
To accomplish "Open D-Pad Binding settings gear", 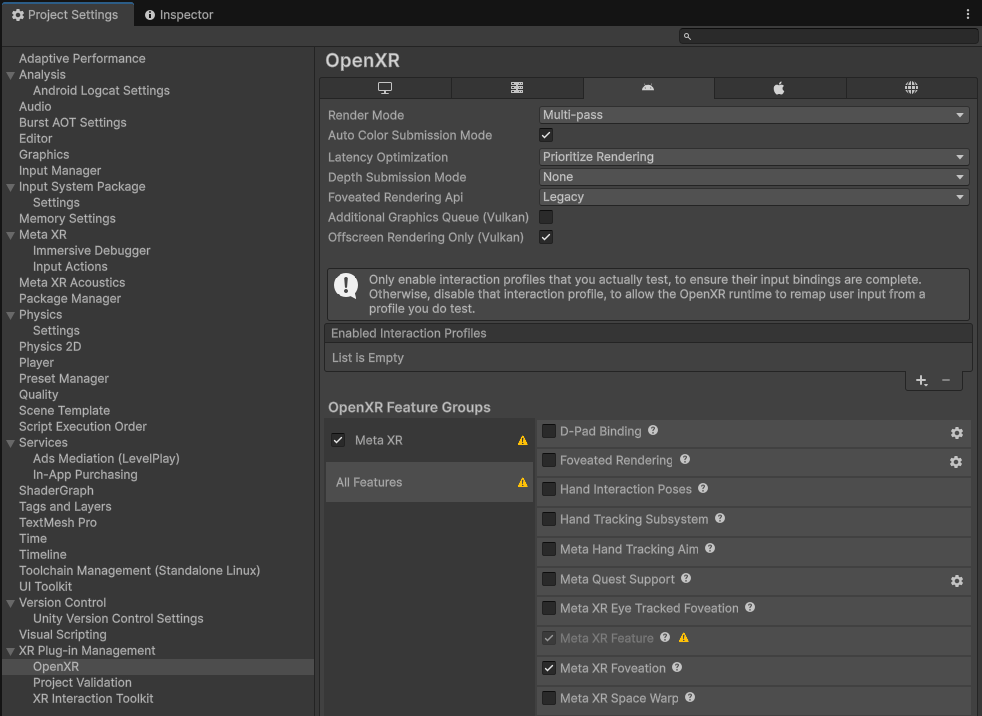I will click(x=956, y=433).
